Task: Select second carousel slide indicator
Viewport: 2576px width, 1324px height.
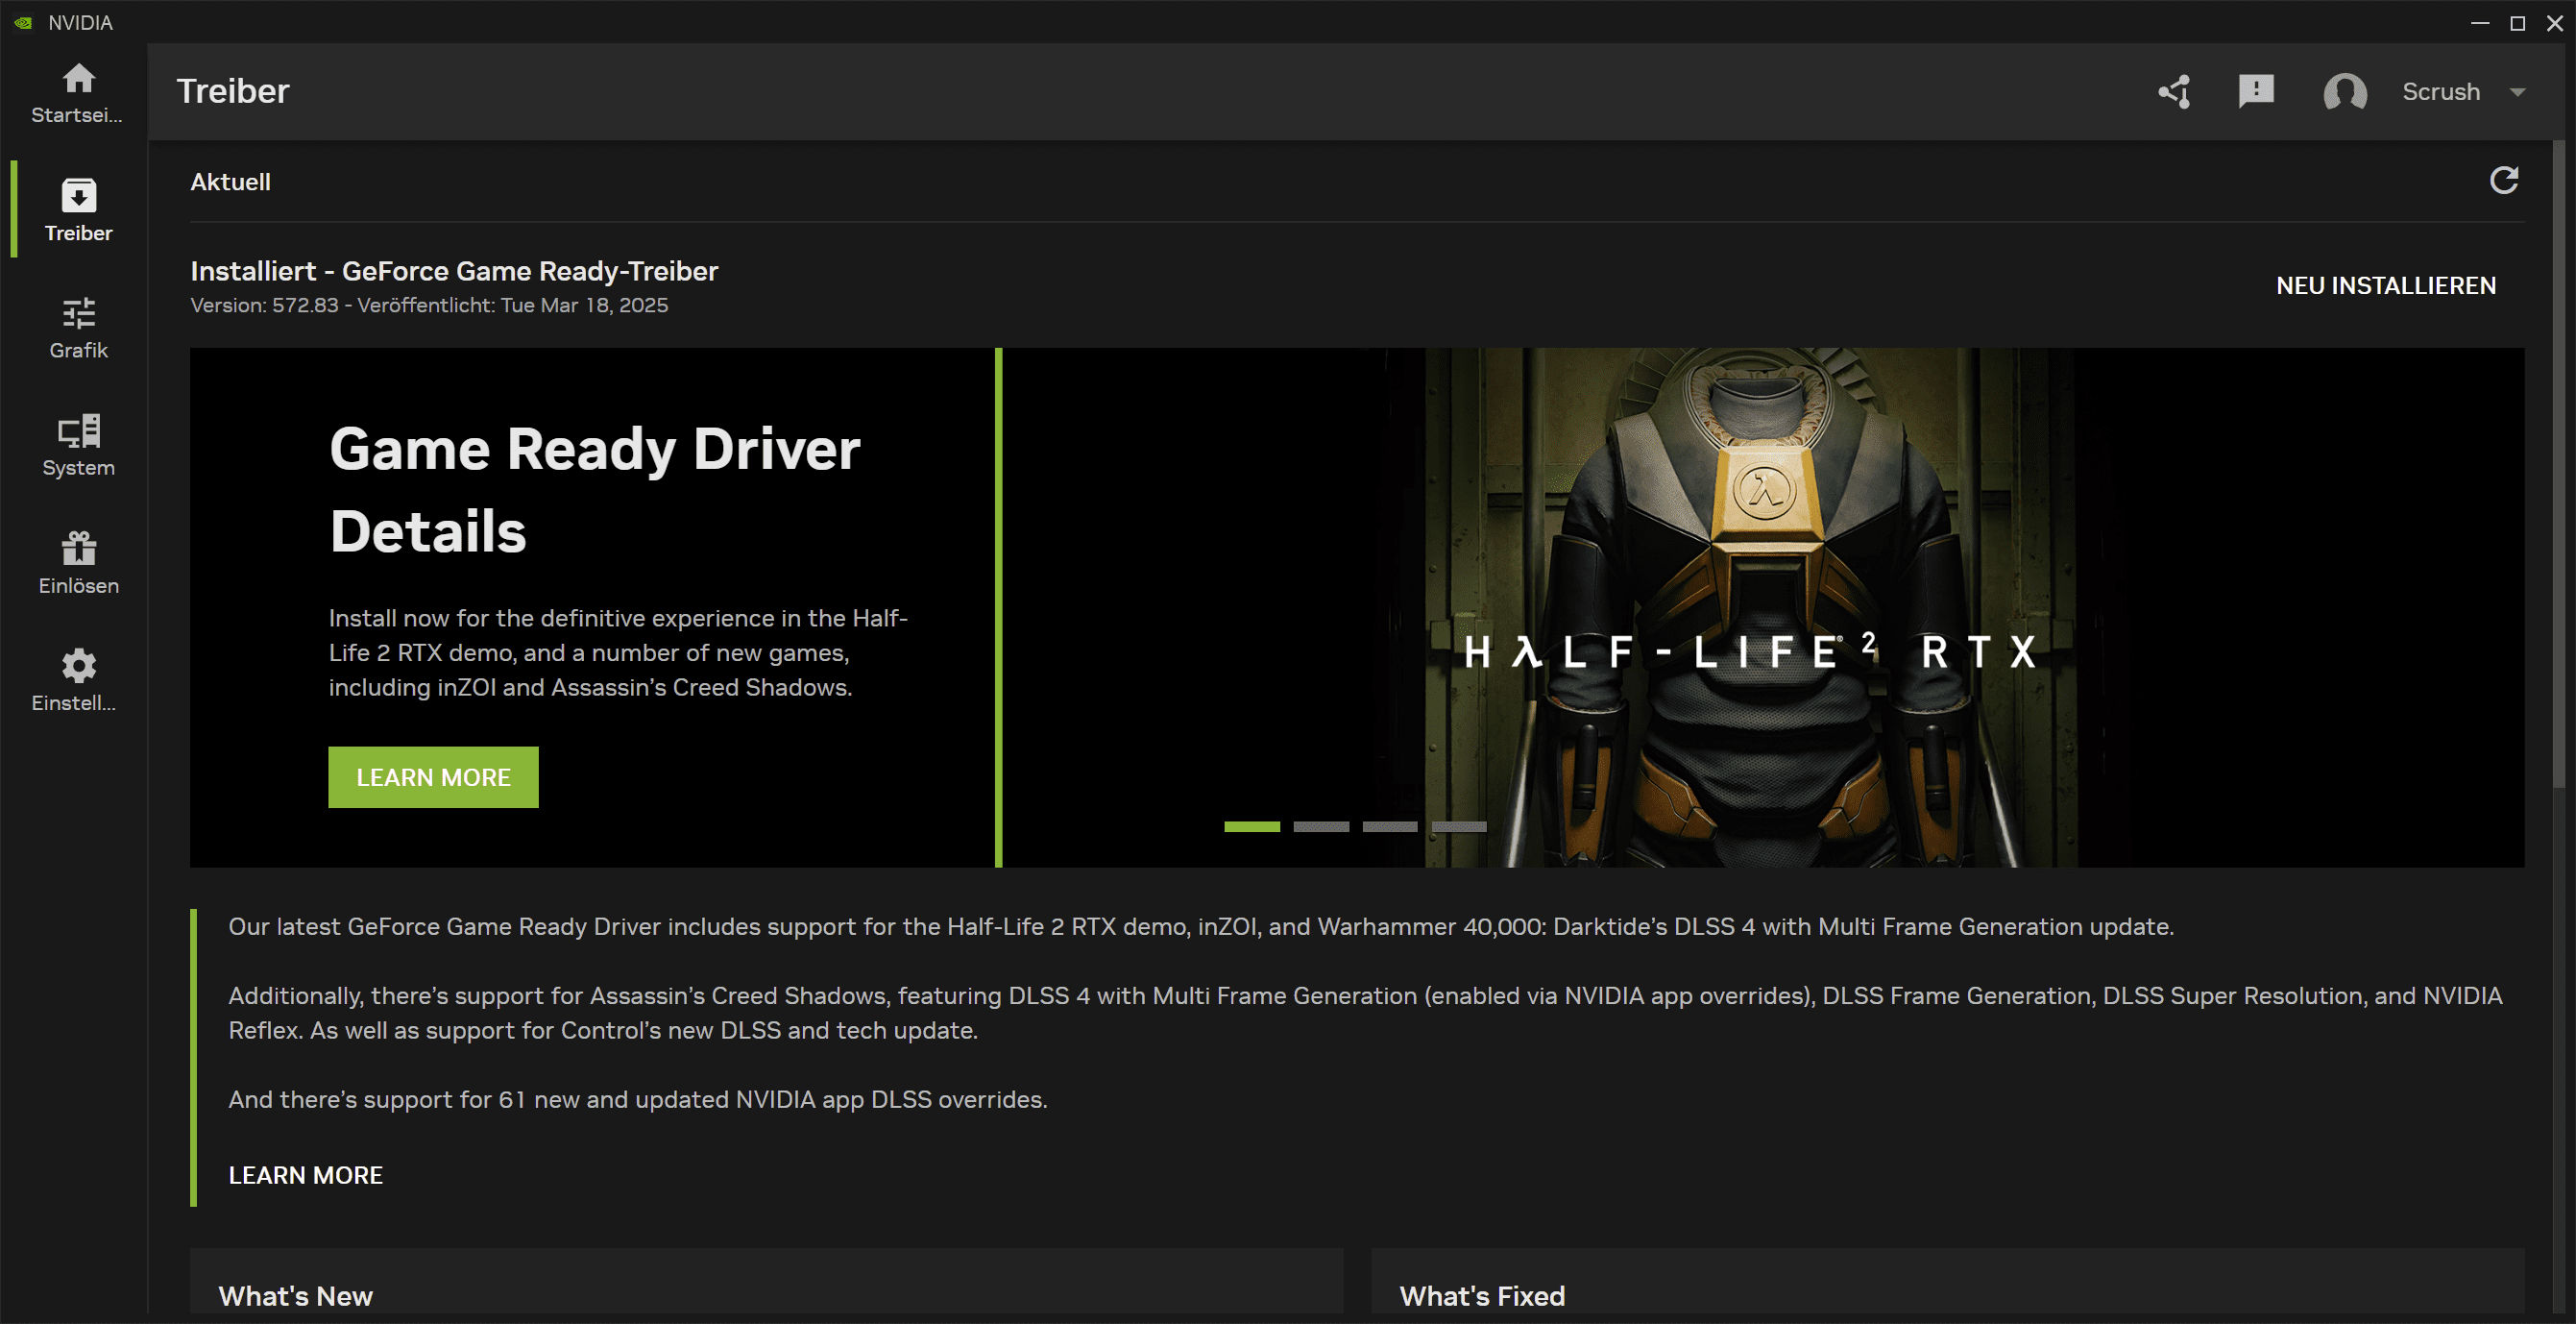Action: [1320, 827]
